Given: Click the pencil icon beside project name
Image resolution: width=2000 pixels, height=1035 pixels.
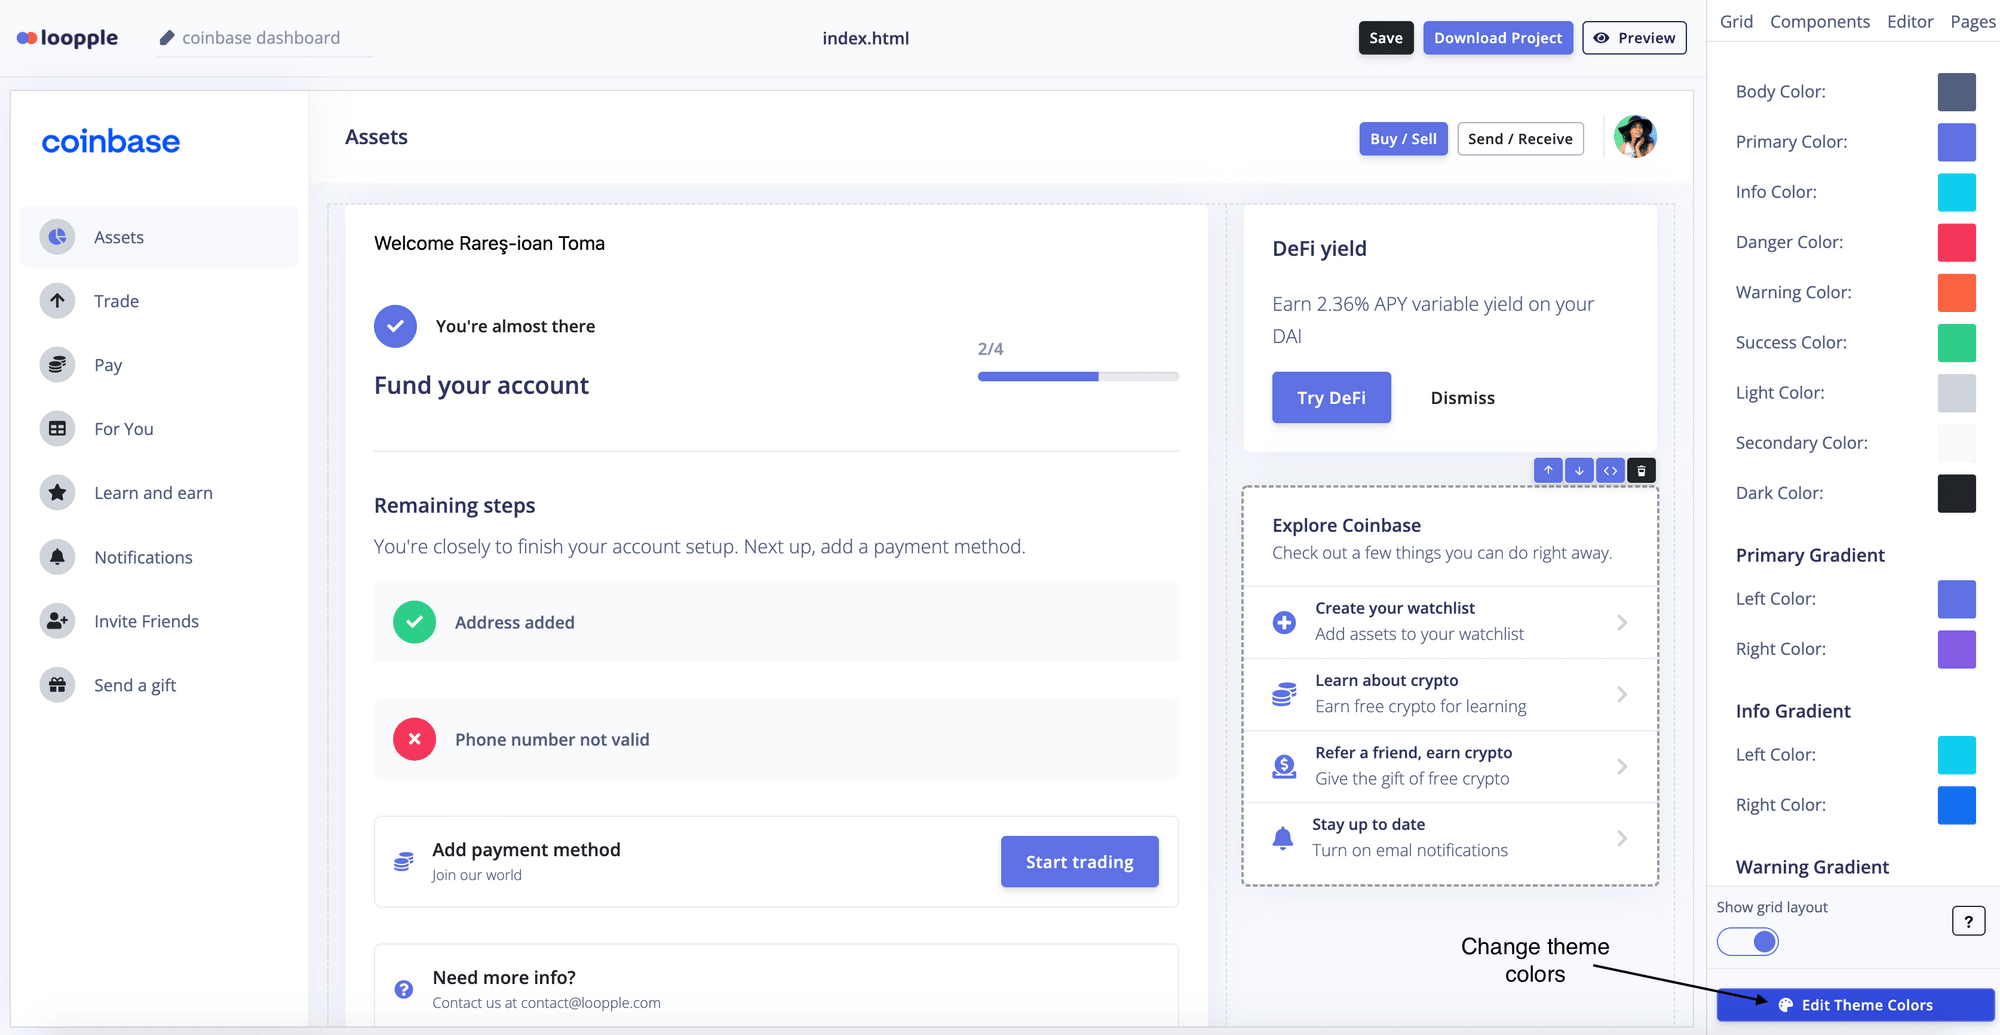Looking at the screenshot, I should 167,38.
